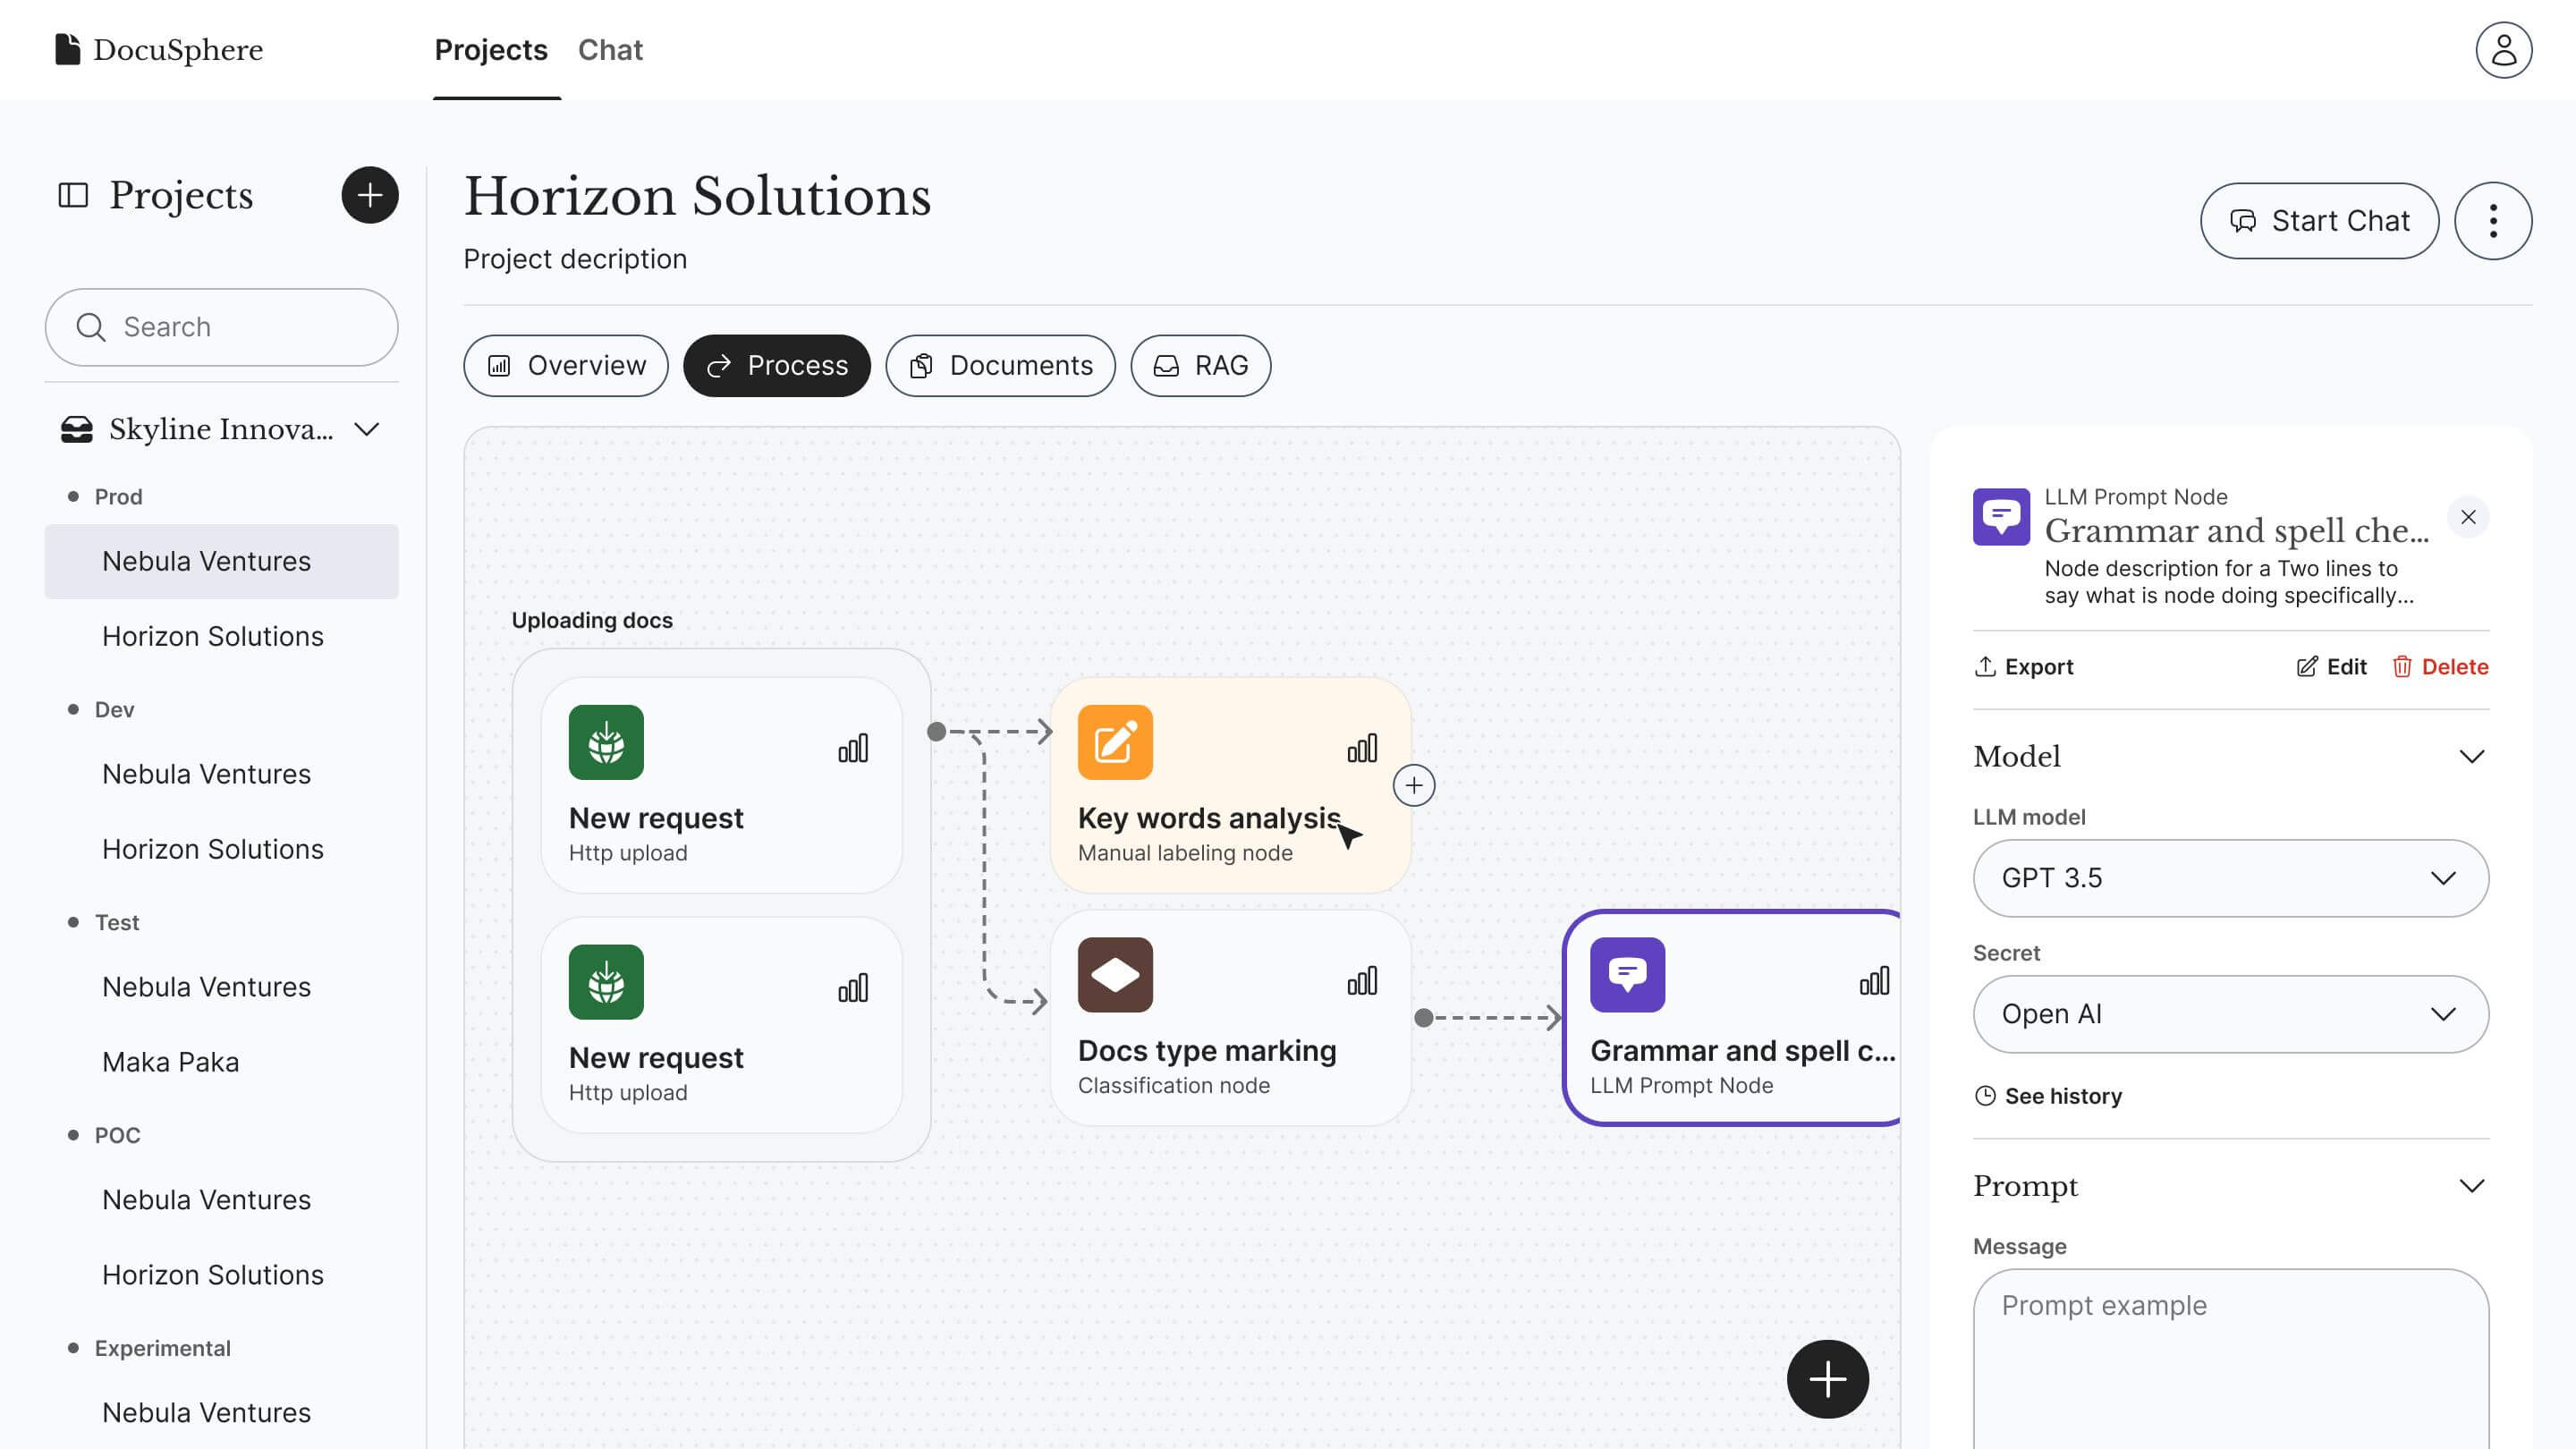The width and height of the screenshot is (2576, 1449).
Task: Close the node details panel
Action: [x=2468, y=517]
